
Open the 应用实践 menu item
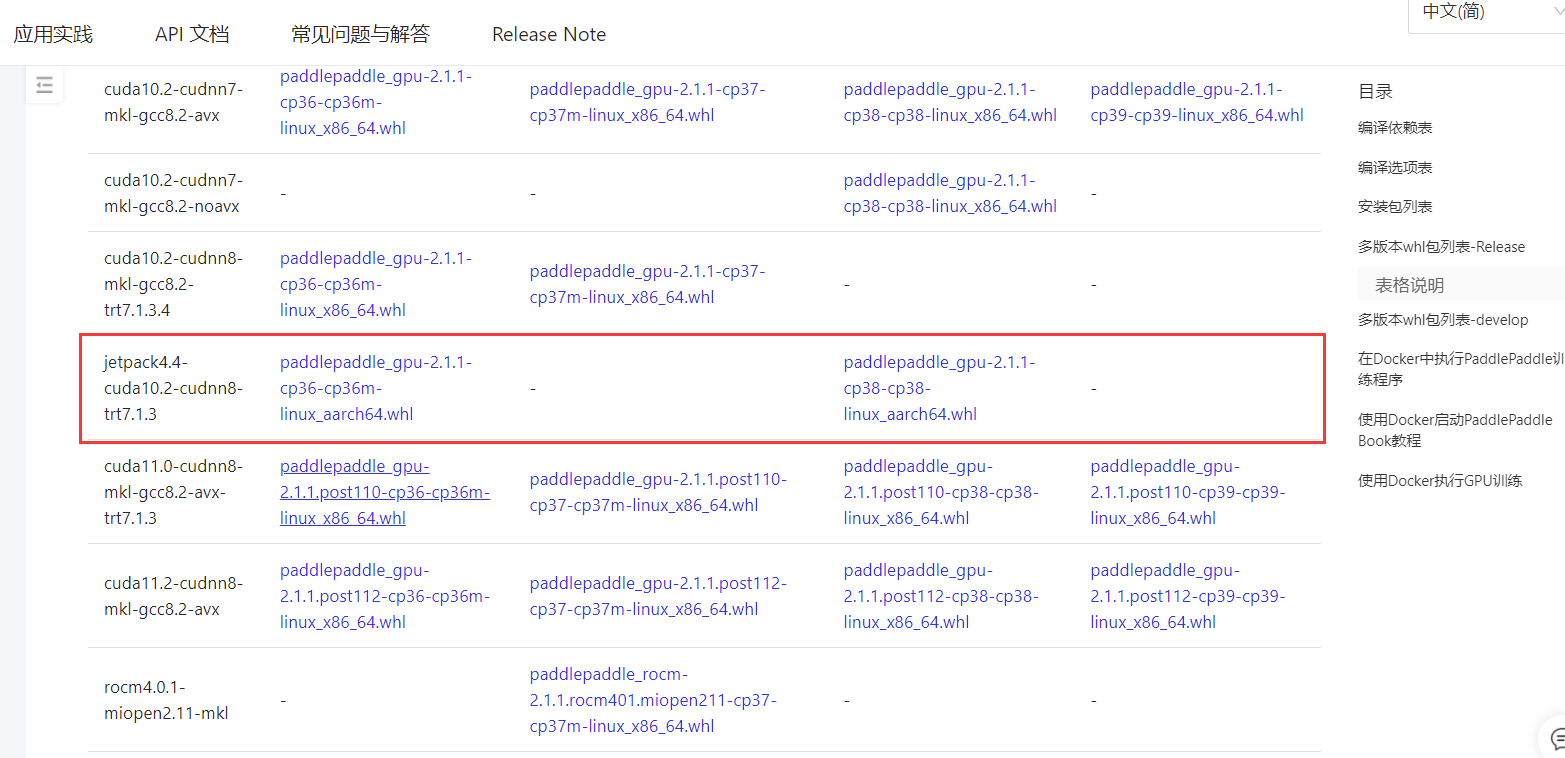point(53,33)
